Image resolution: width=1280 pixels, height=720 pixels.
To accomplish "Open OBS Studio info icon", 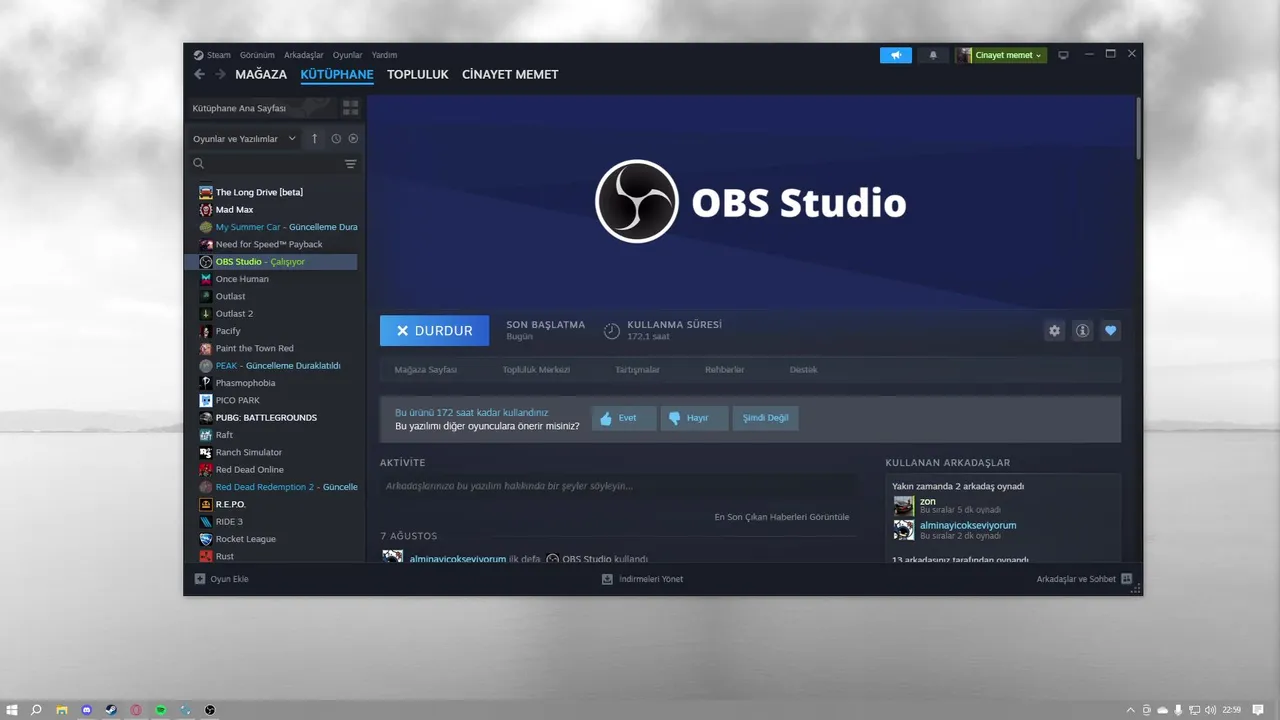I will pos(1082,330).
